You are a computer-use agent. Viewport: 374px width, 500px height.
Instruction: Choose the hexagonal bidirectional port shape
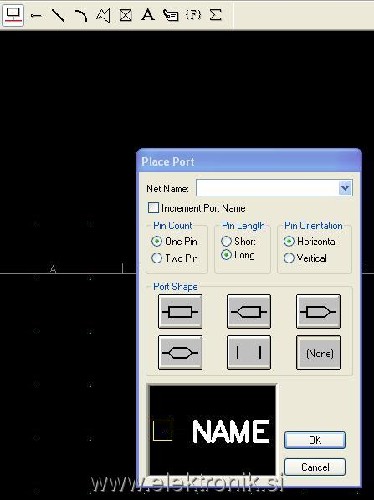[180, 353]
